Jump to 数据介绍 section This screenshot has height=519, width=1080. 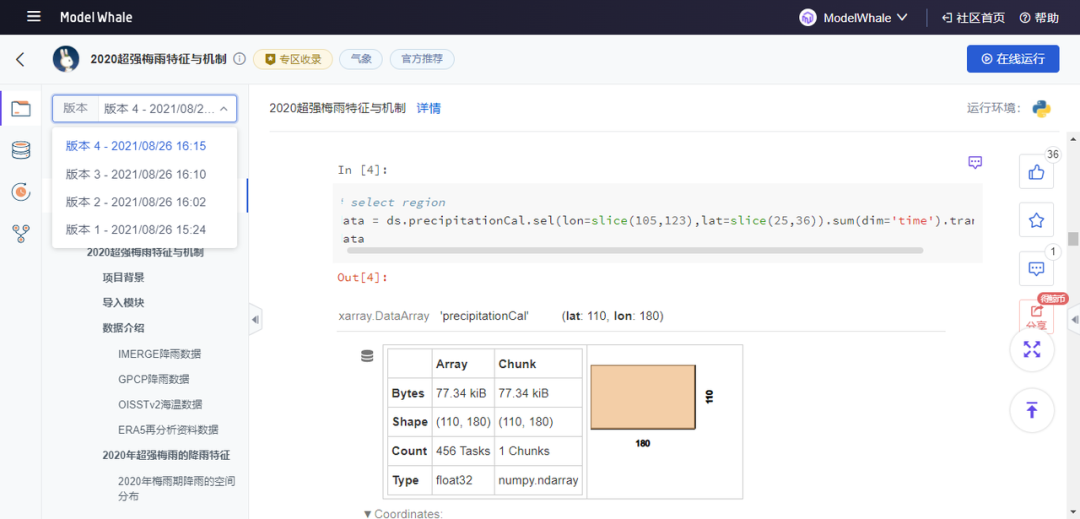point(123,328)
